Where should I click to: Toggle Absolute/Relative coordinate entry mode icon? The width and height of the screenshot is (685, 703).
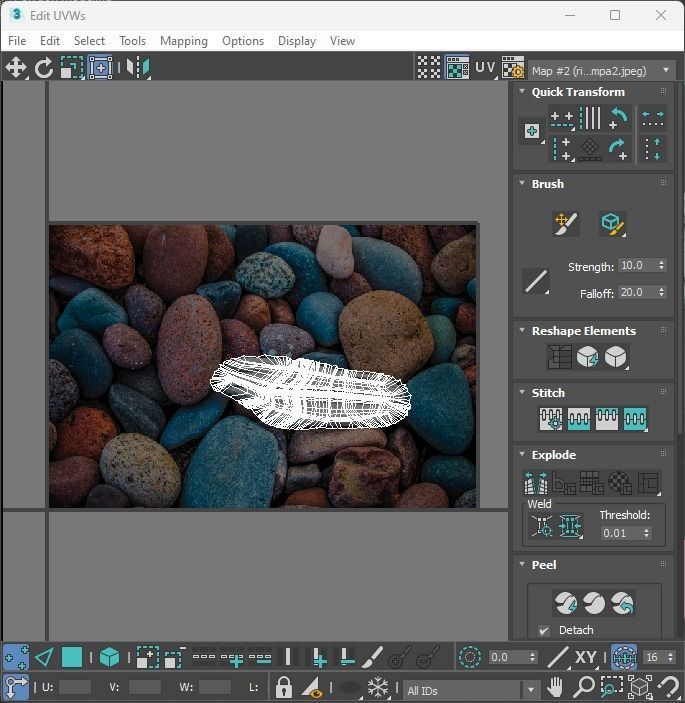point(16,687)
